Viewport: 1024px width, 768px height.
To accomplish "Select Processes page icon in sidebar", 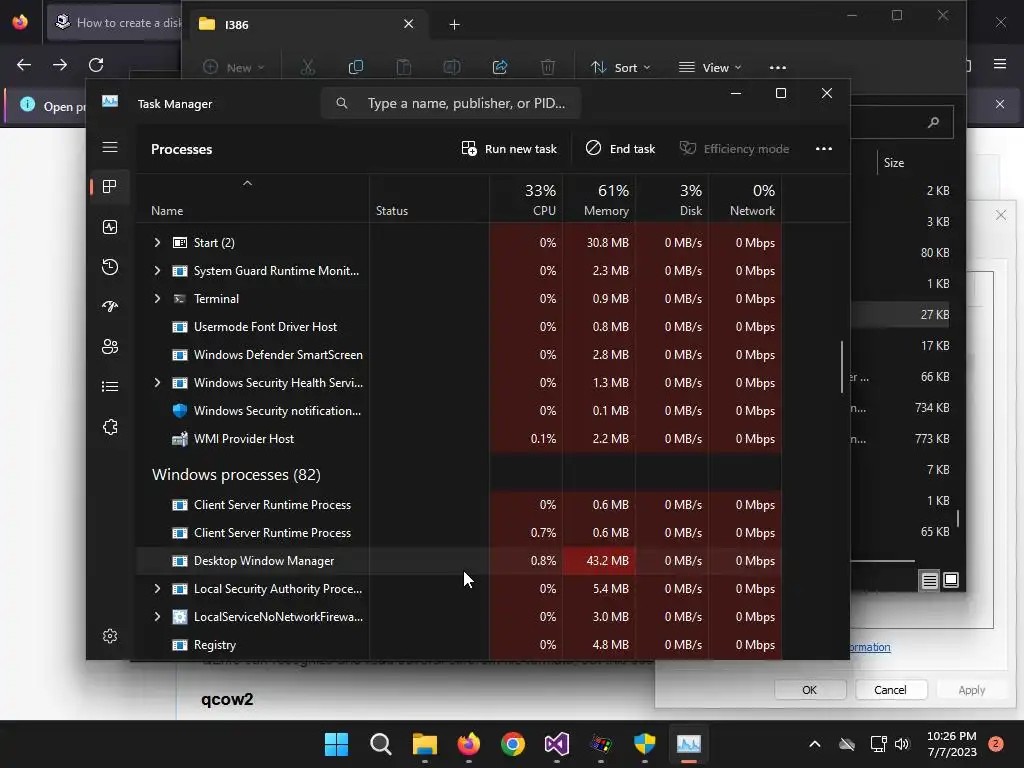I will 110,187.
